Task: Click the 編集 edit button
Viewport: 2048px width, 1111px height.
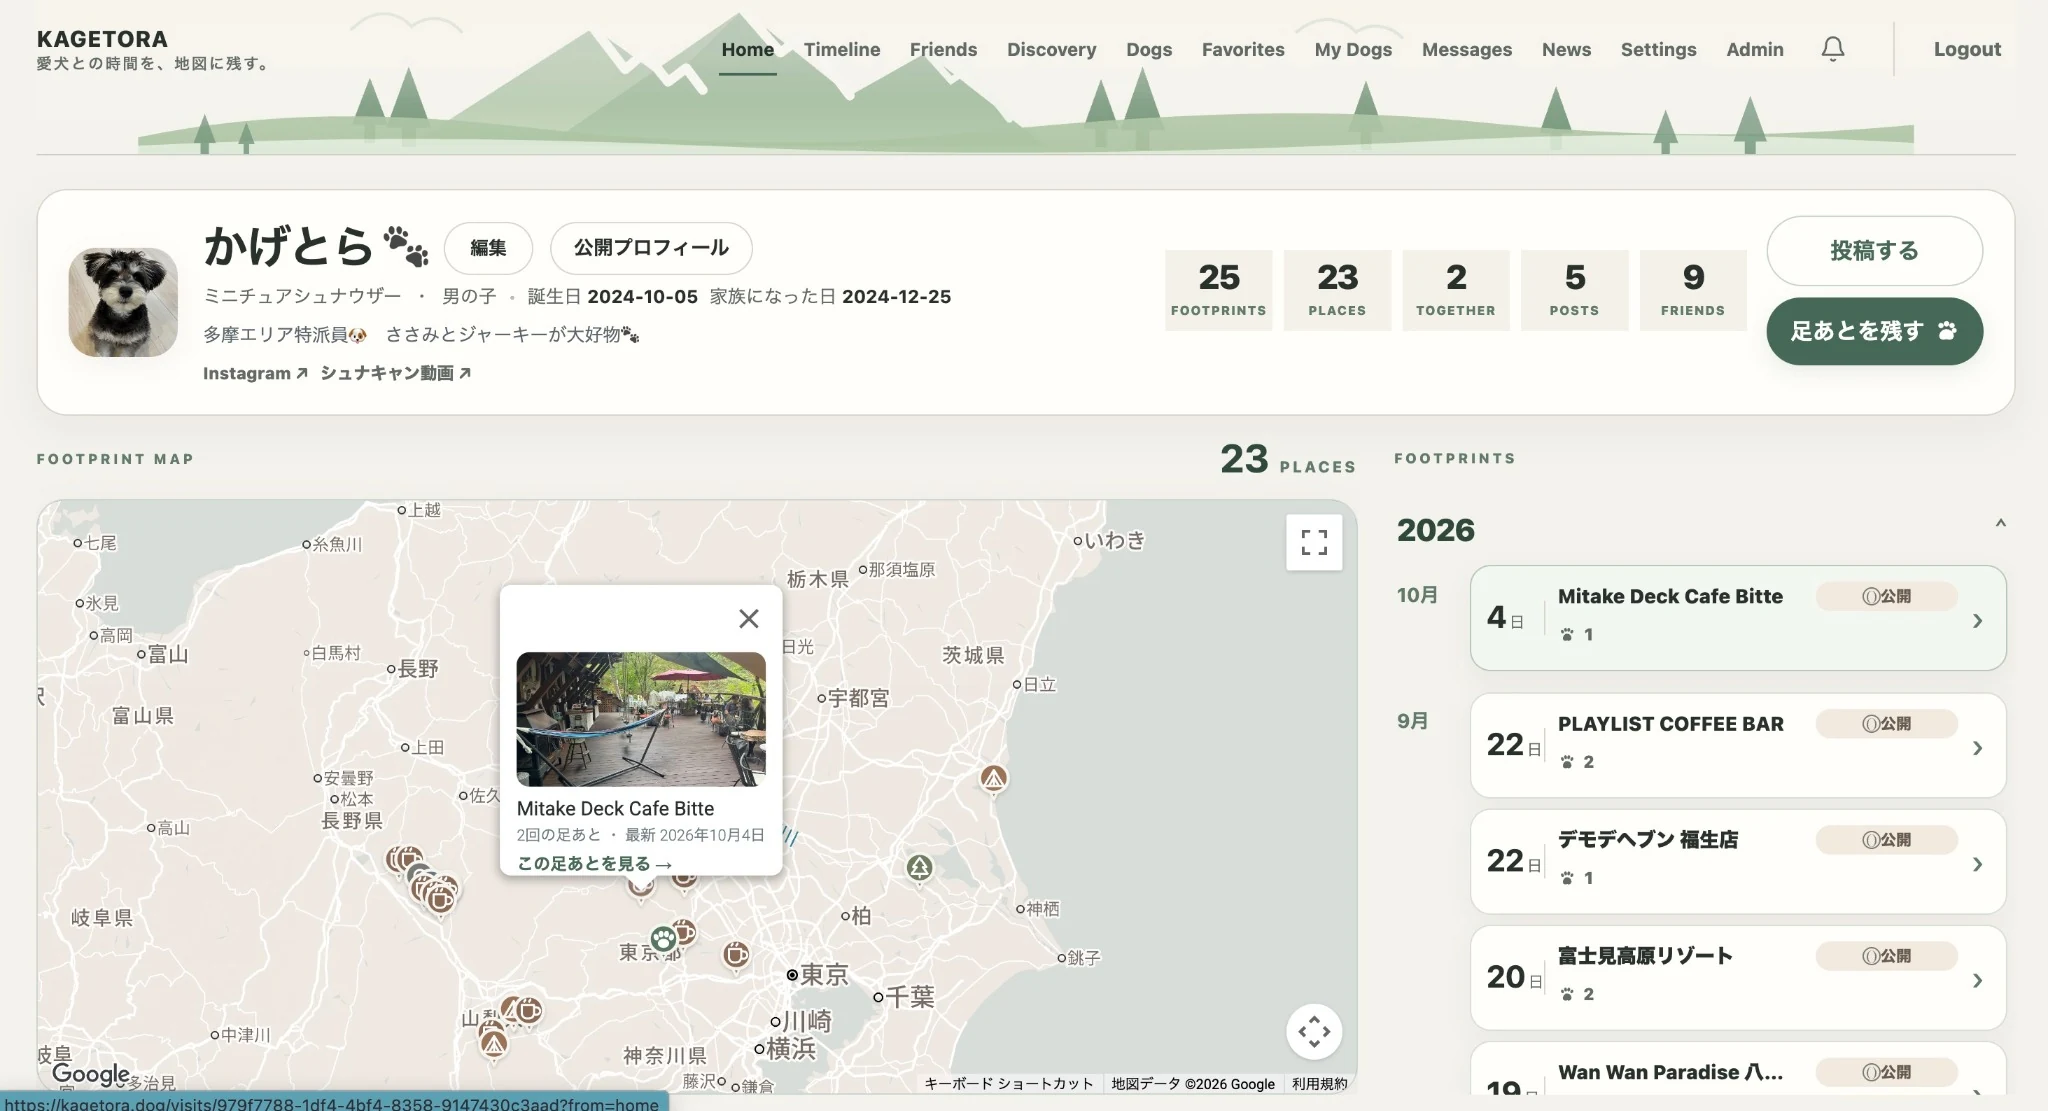Action: coord(488,248)
